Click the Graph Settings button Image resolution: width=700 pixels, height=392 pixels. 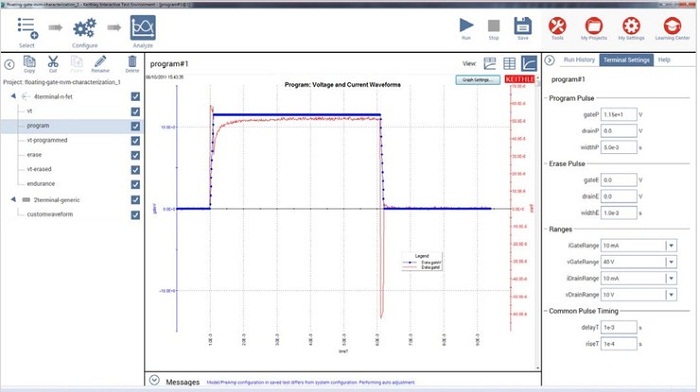[478, 80]
